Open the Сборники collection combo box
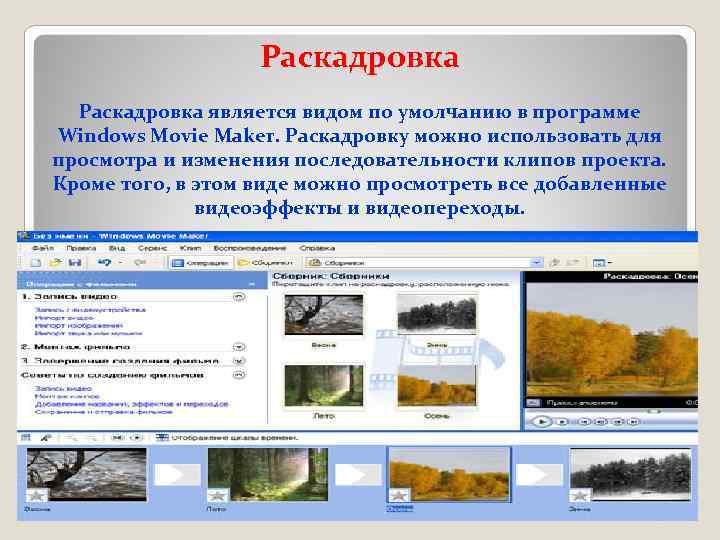This screenshot has height=540, width=720. [424, 263]
